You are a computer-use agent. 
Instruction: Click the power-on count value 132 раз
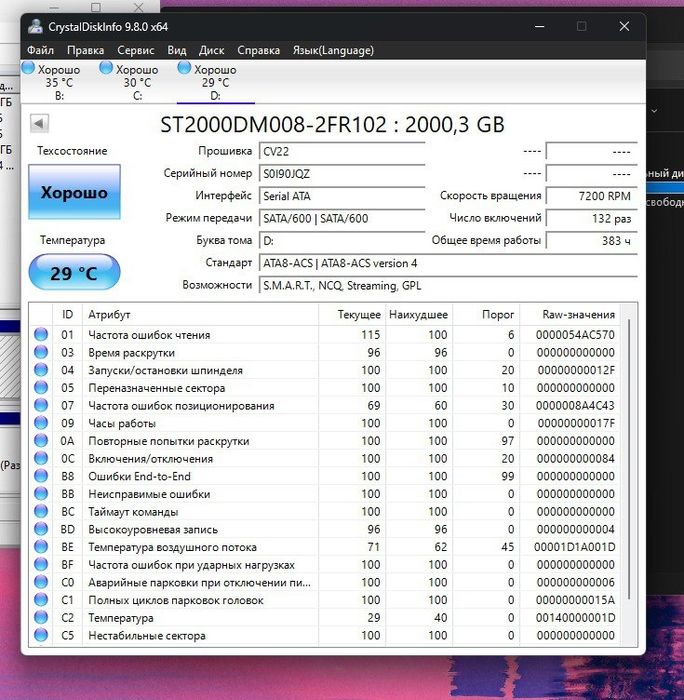click(592, 218)
